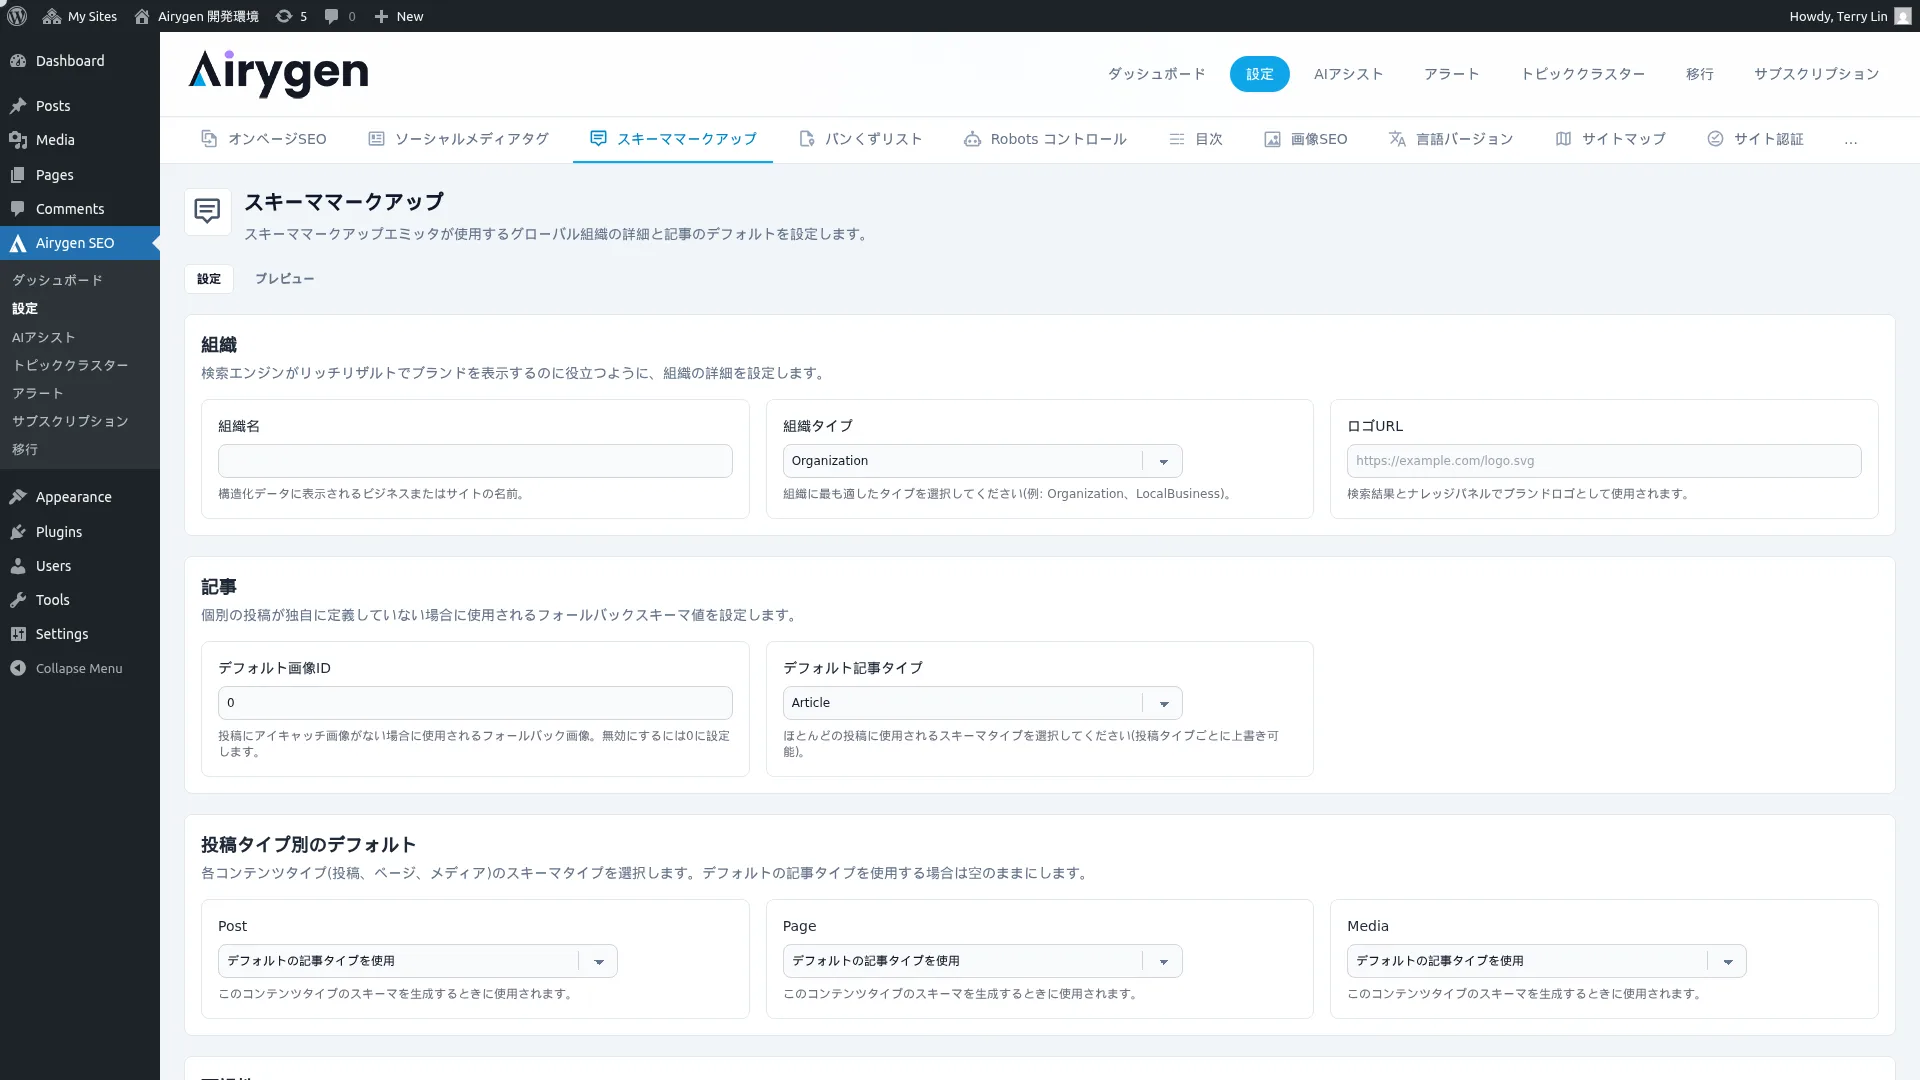Image resolution: width=1920 pixels, height=1080 pixels.
Task: Open 移行 in top navigation
Action: coord(1699,74)
